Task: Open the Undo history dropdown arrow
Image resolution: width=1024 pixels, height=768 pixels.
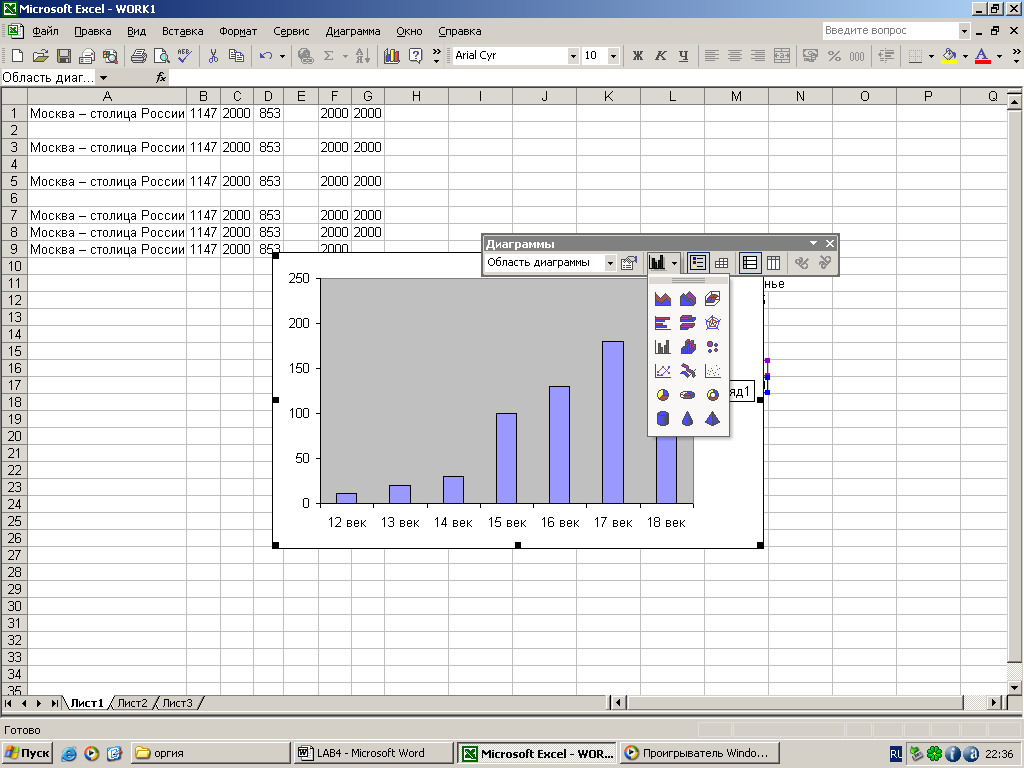Action: (x=282, y=56)
